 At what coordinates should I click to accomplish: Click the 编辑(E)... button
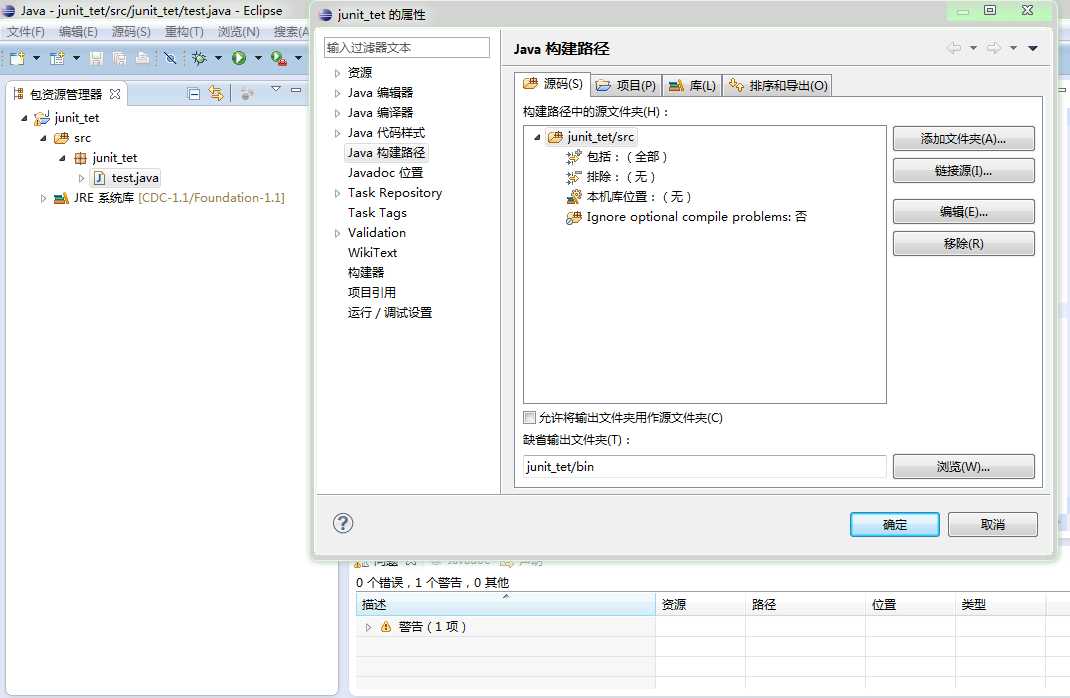964,212
